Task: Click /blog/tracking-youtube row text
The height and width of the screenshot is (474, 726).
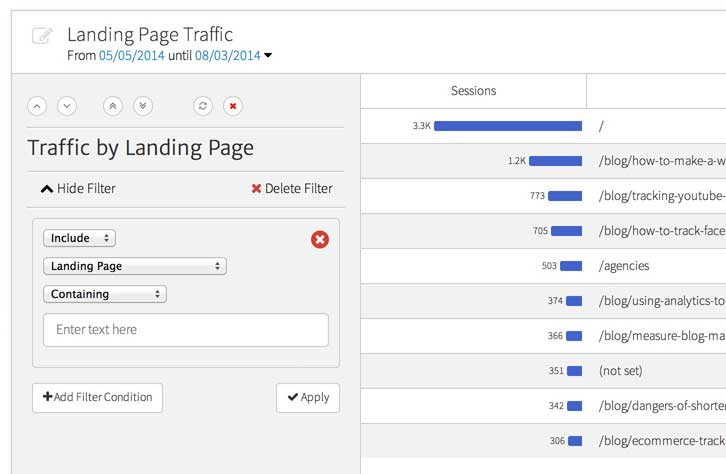Action: click(x=662, y=196)
